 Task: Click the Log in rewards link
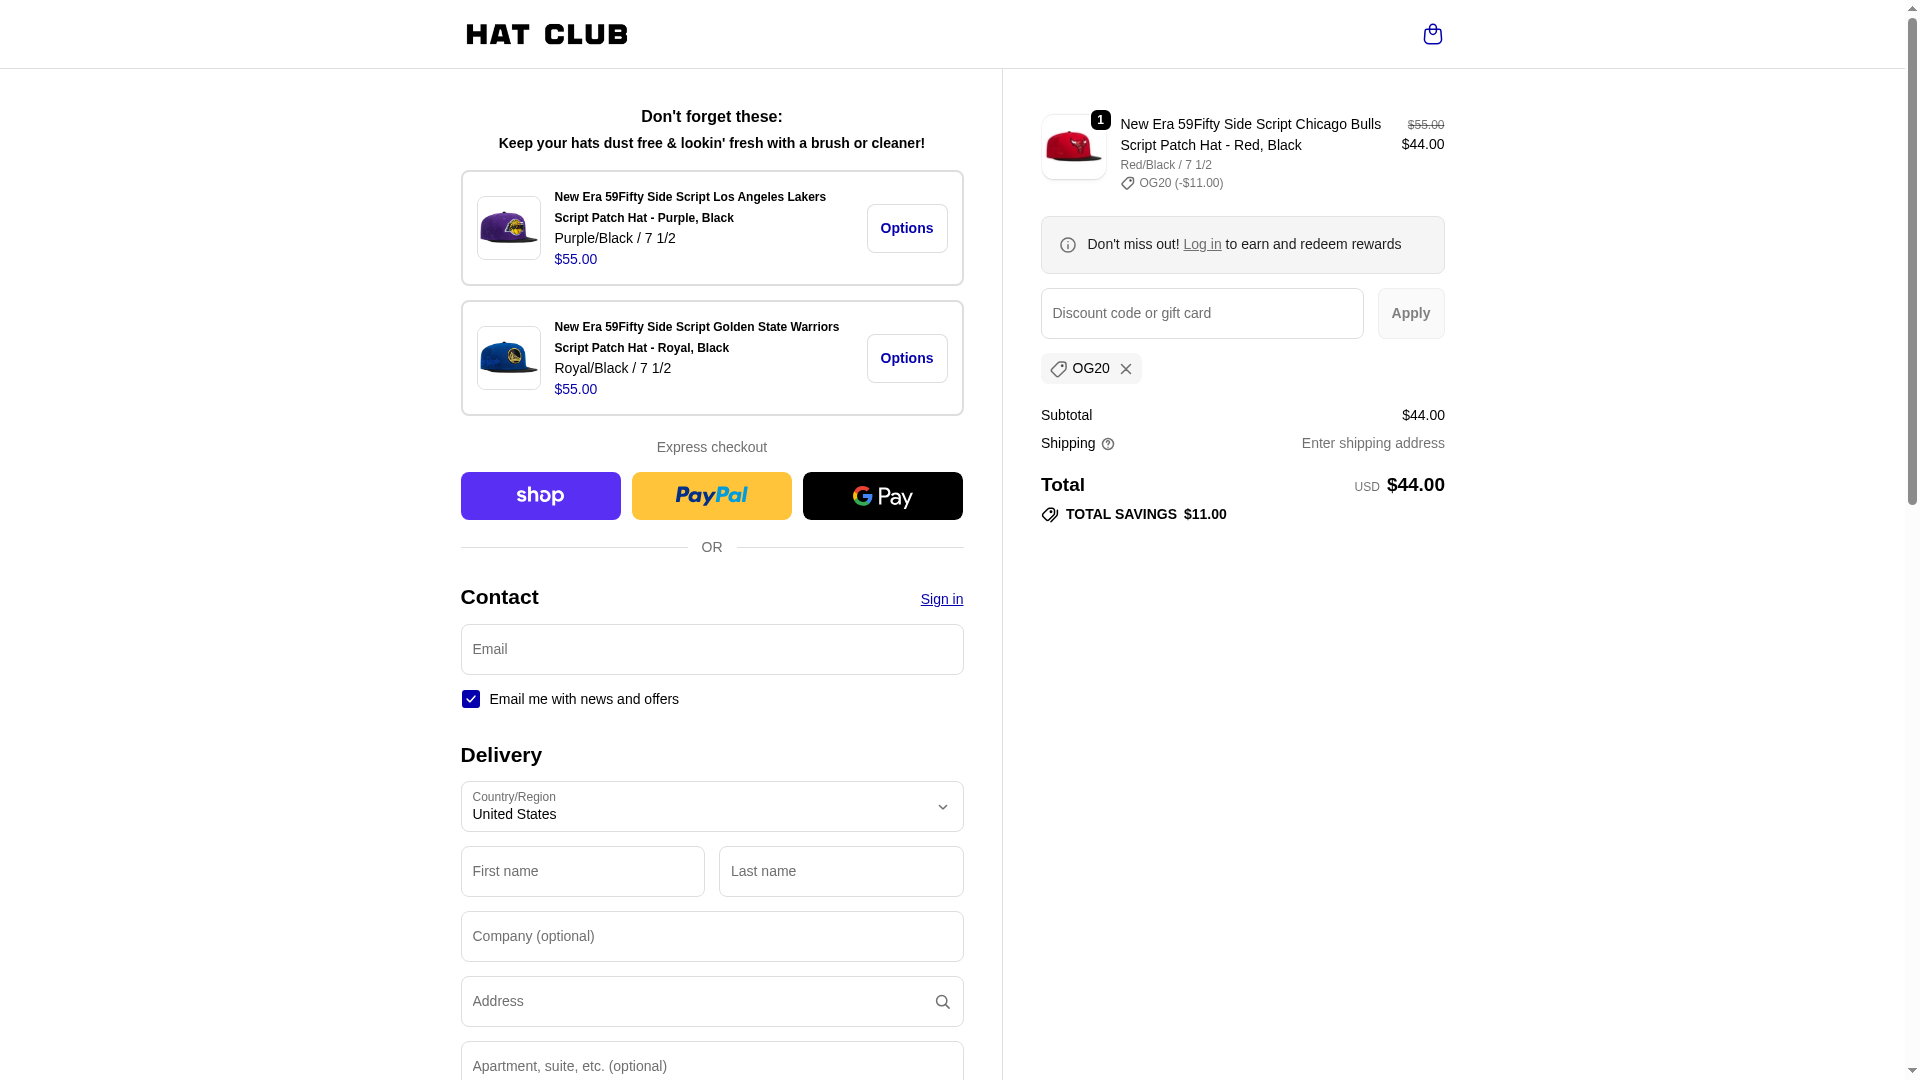(1201, 244)
